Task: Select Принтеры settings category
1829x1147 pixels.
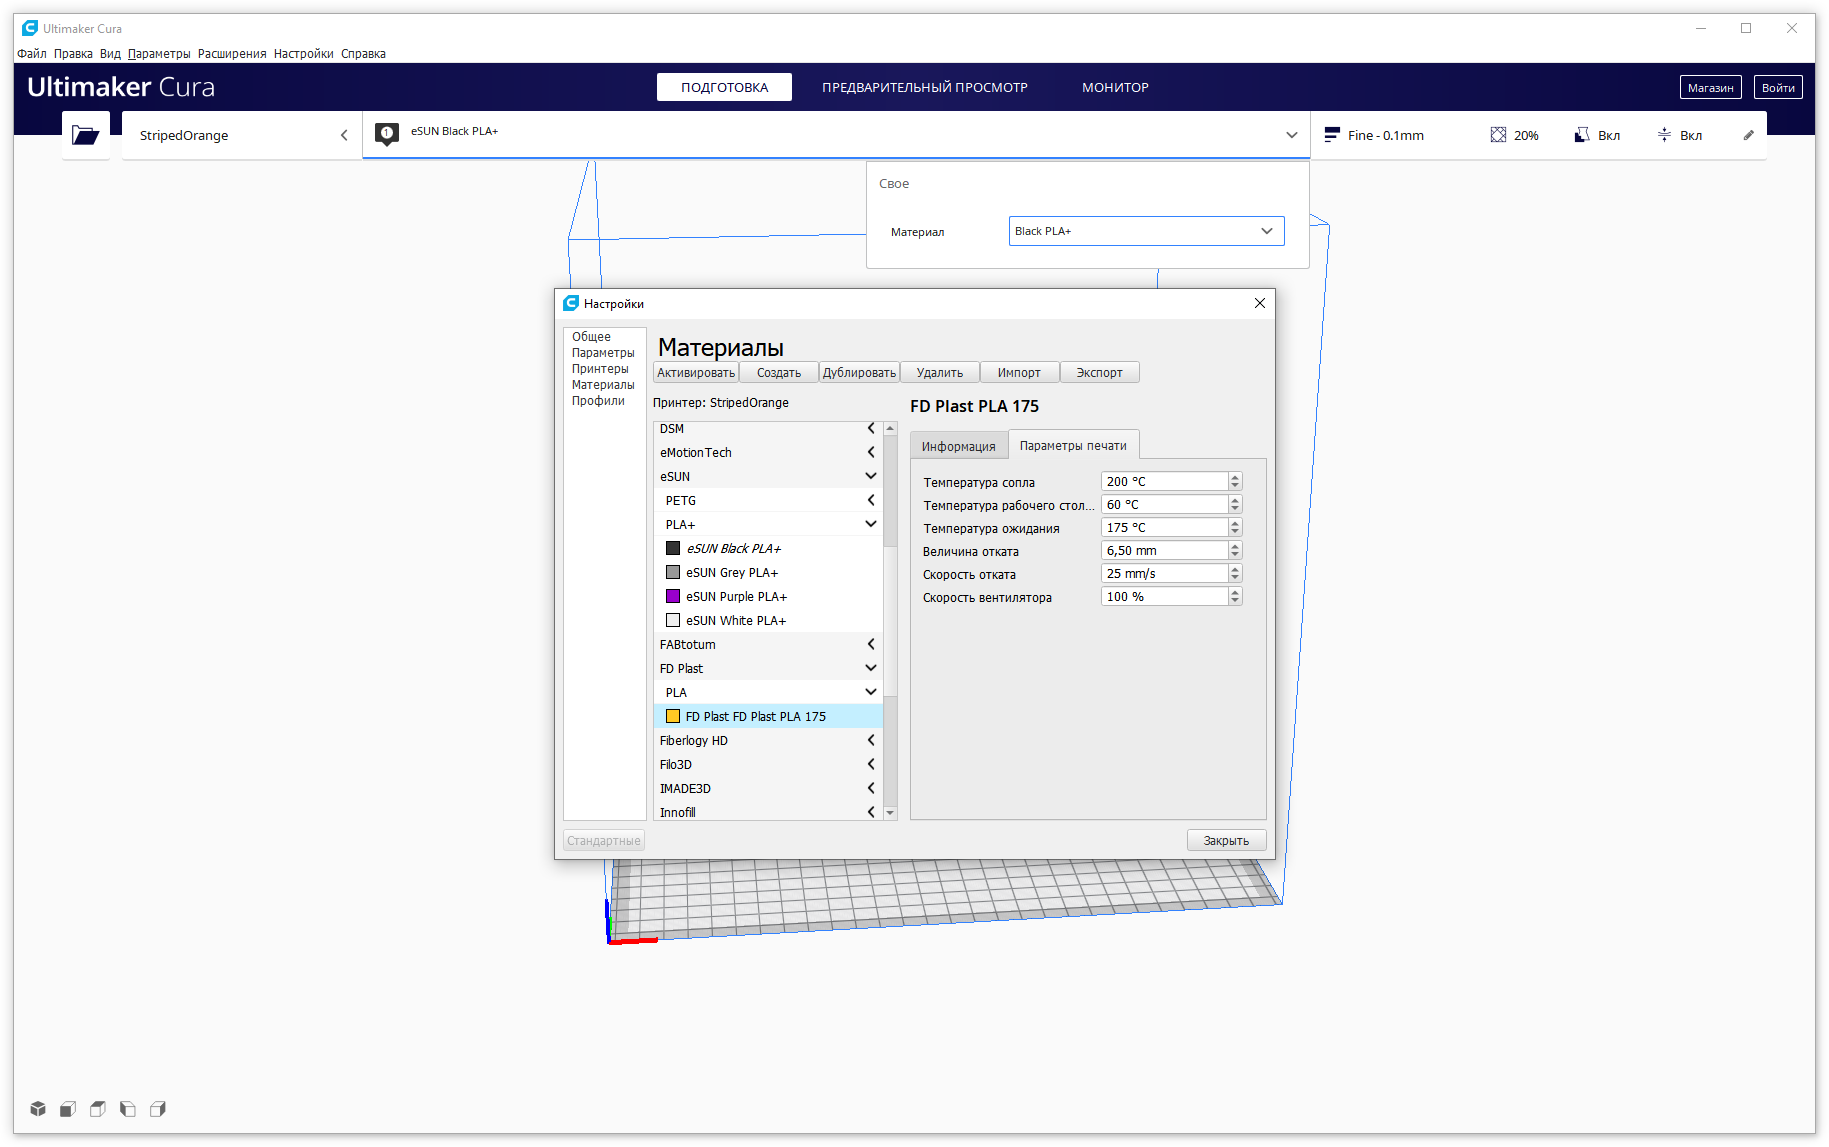Action: (600, 369)
